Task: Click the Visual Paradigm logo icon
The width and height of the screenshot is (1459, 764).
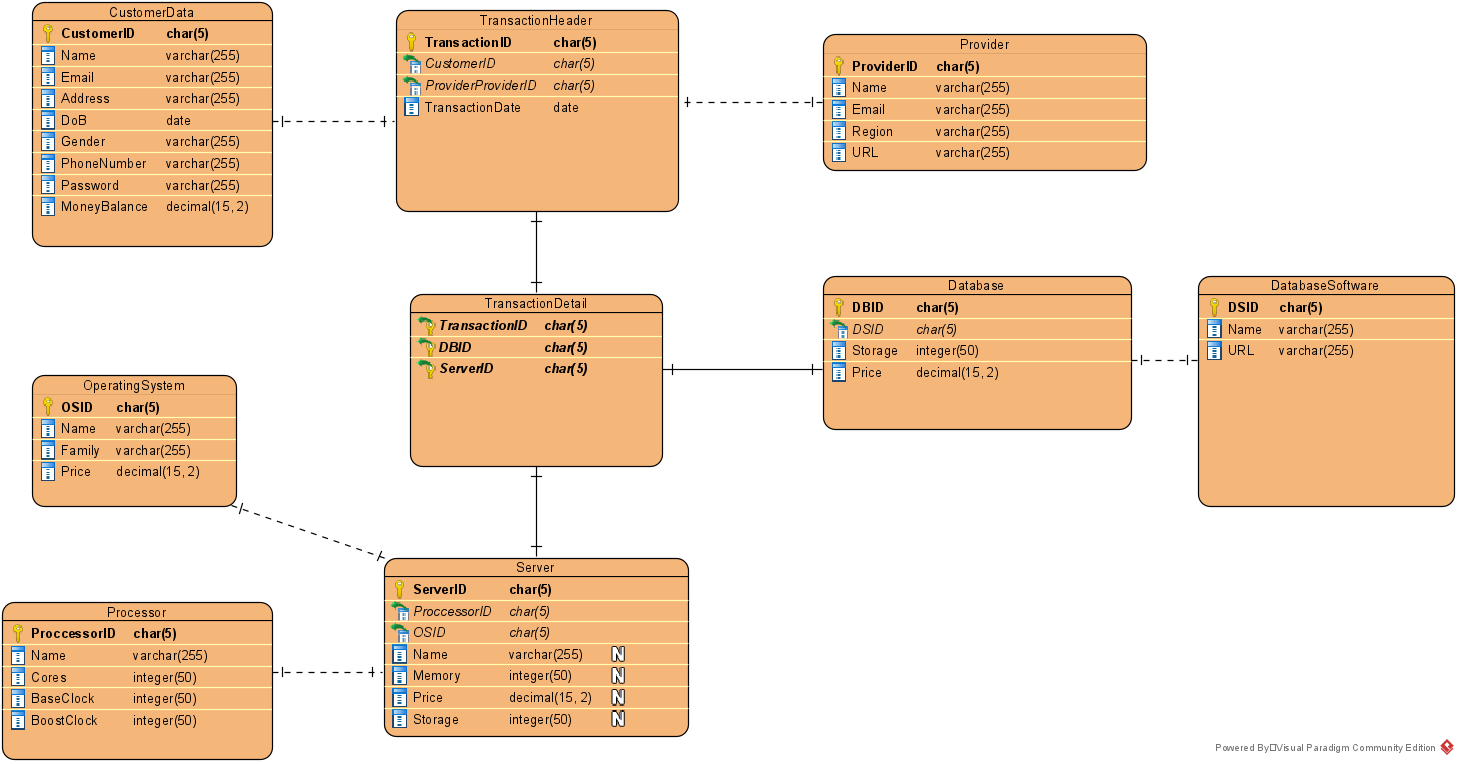Action: (1446, 747)
